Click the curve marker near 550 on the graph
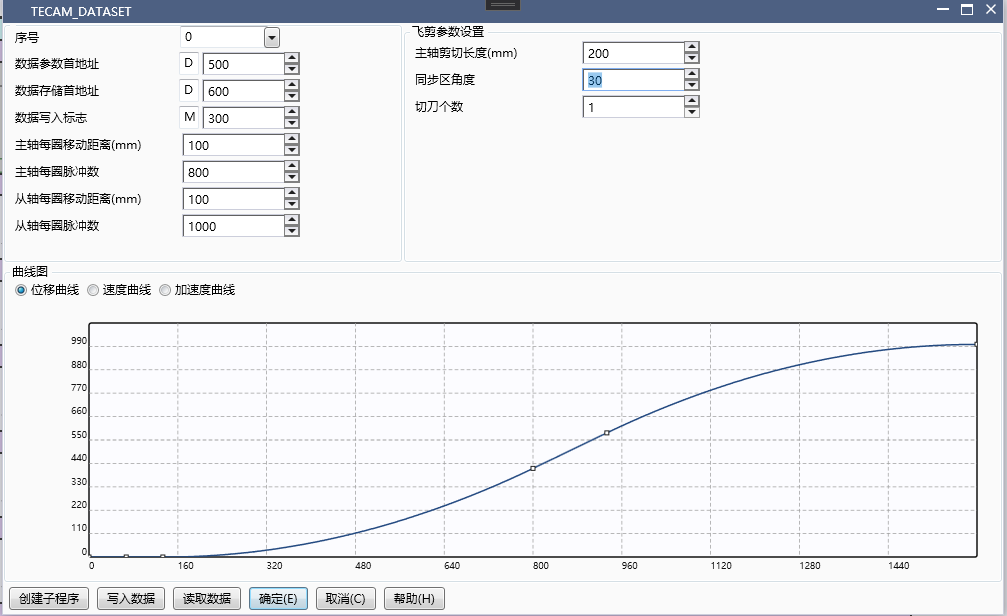 click(608, 432)
